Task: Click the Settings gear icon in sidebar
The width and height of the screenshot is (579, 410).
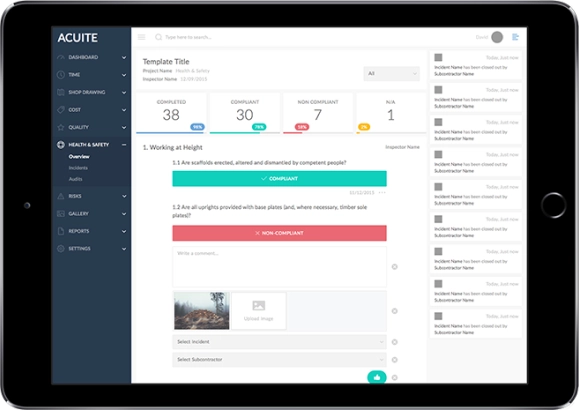Action: click(61, 249)
